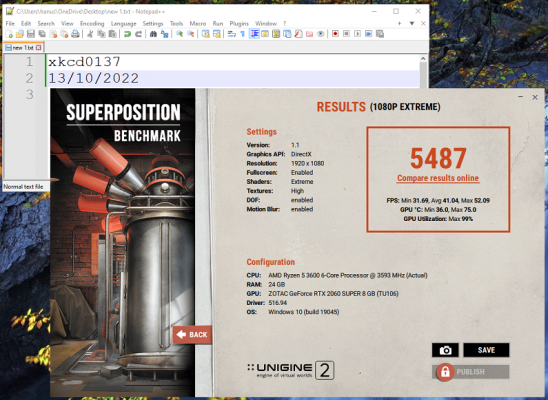Viewport: 548px width, 400px height.
Task: Zoom in on the Notepad++ text
Action: point(180,34)
